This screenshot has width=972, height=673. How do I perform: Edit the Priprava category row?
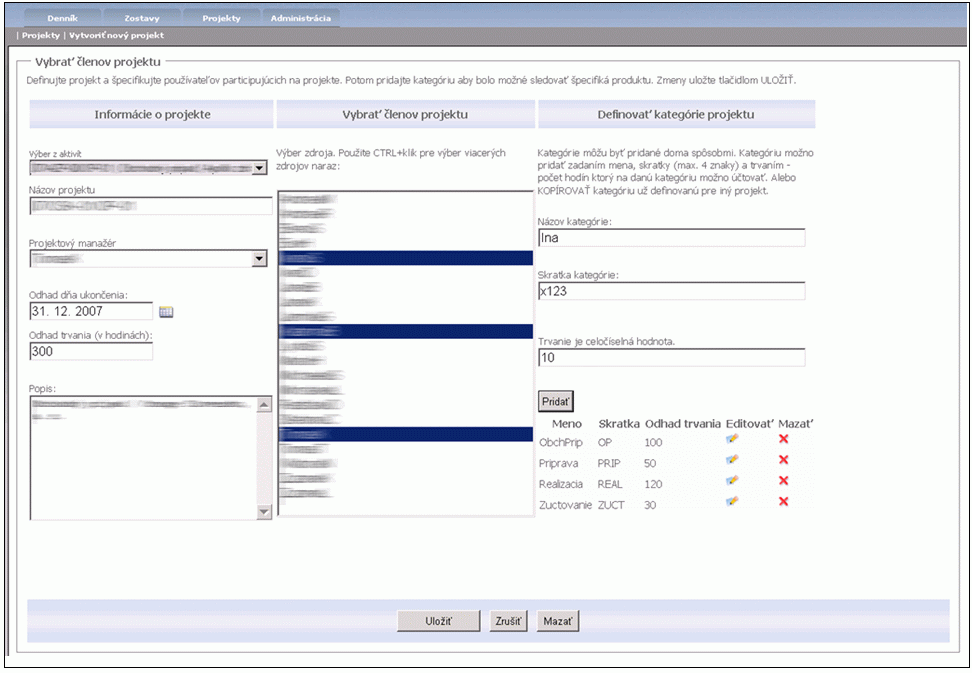(x=732, y=459)
